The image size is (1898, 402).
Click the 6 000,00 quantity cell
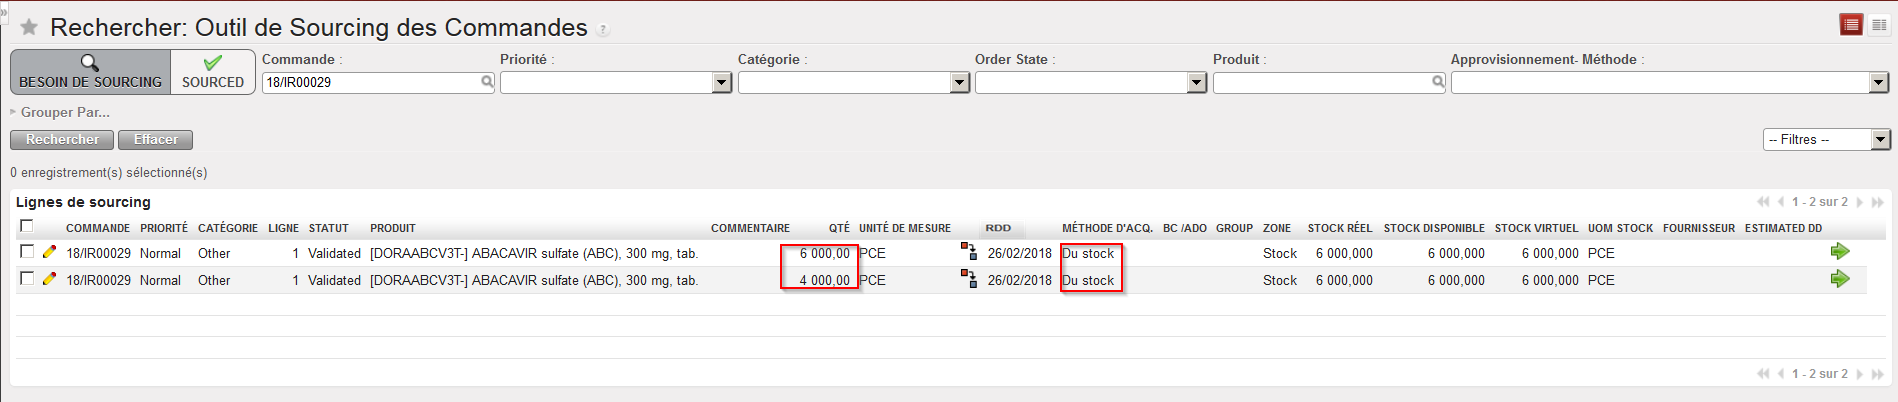click(x=824, y=253)
